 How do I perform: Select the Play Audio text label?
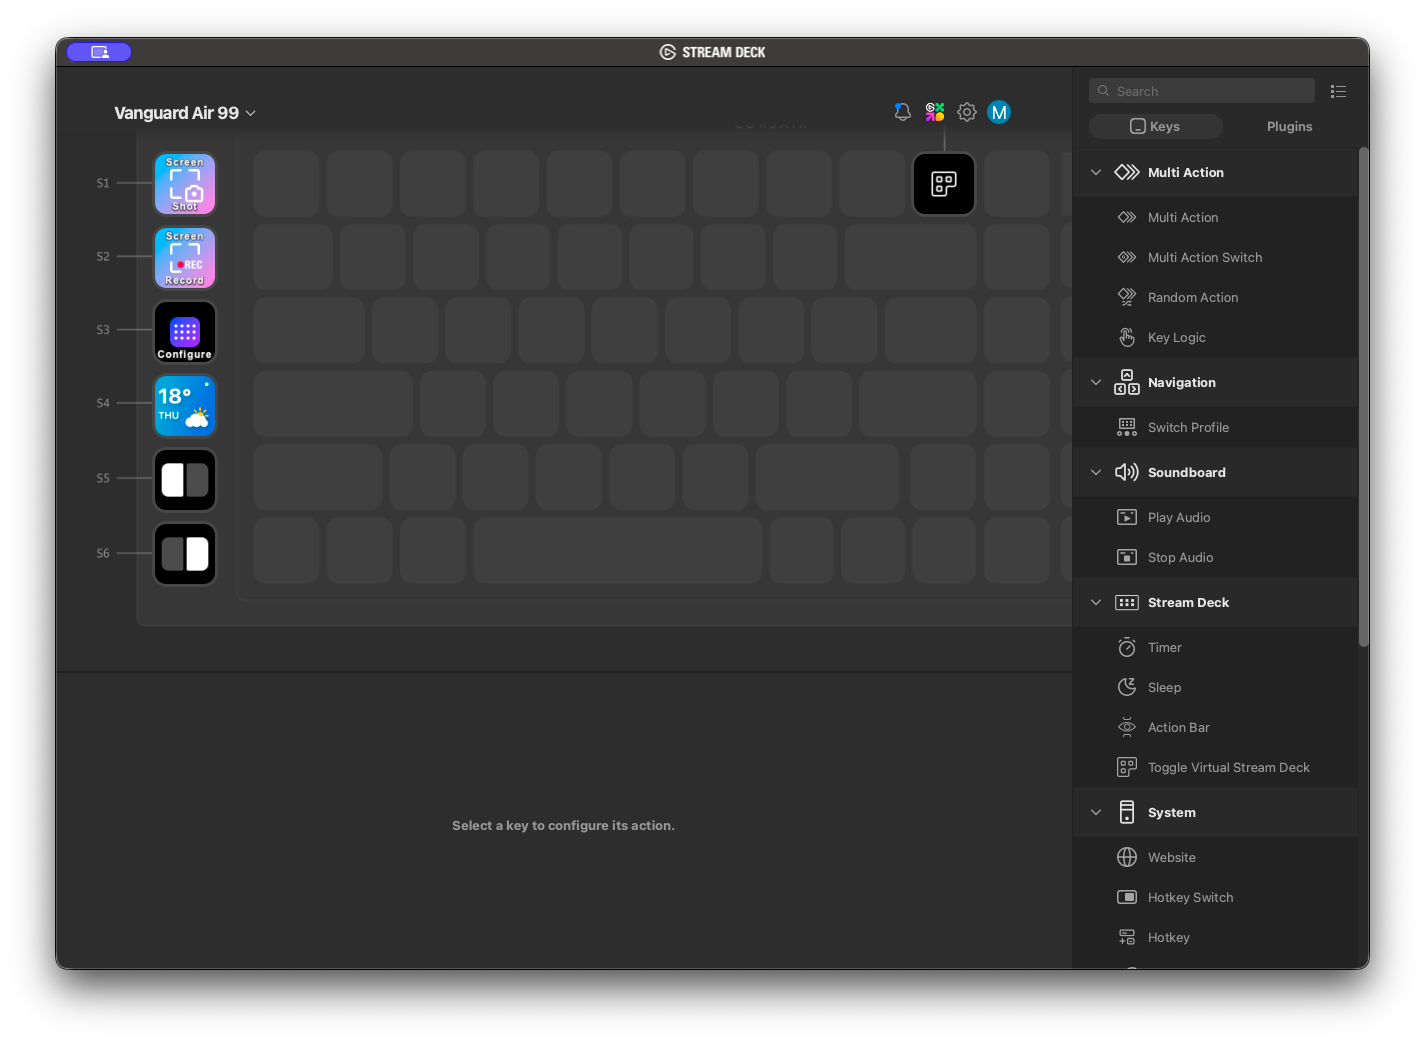pyautogui.click(x=1179, y=517)
